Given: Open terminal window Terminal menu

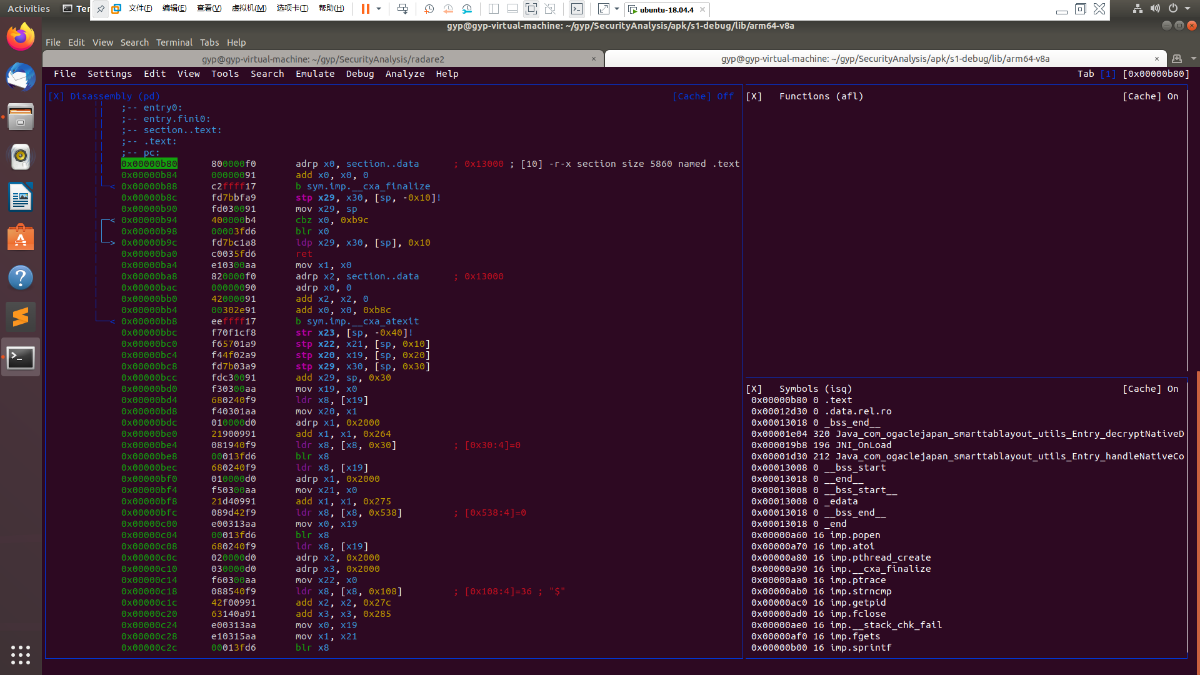Looking at the screenshot, I should (174, 43).
